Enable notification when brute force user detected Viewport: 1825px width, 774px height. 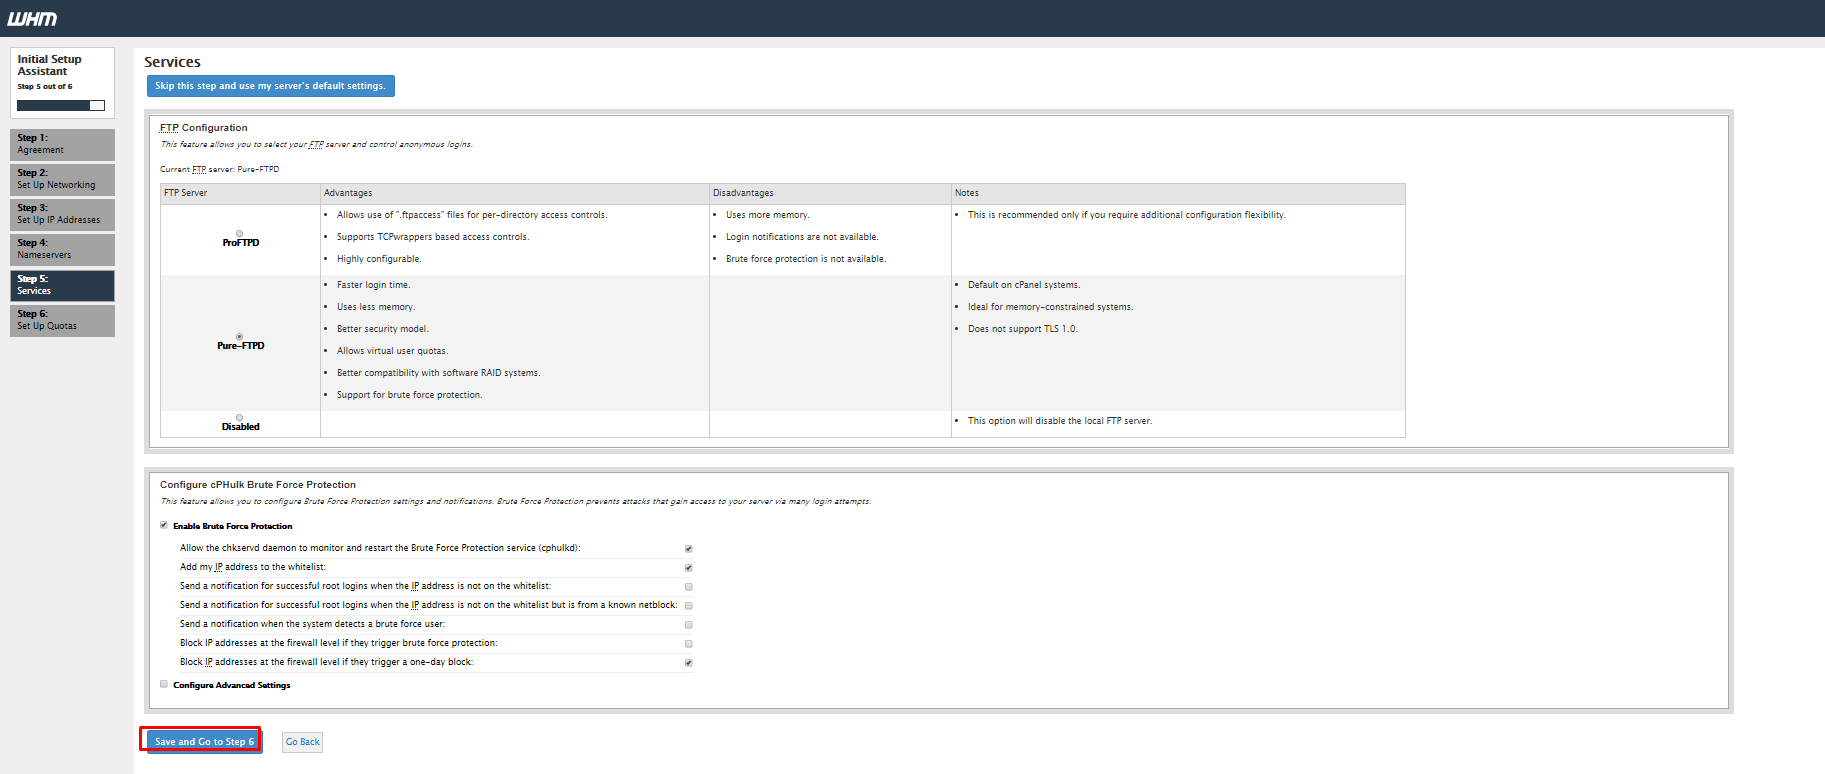pyautogui.click(x=688, y=624)
